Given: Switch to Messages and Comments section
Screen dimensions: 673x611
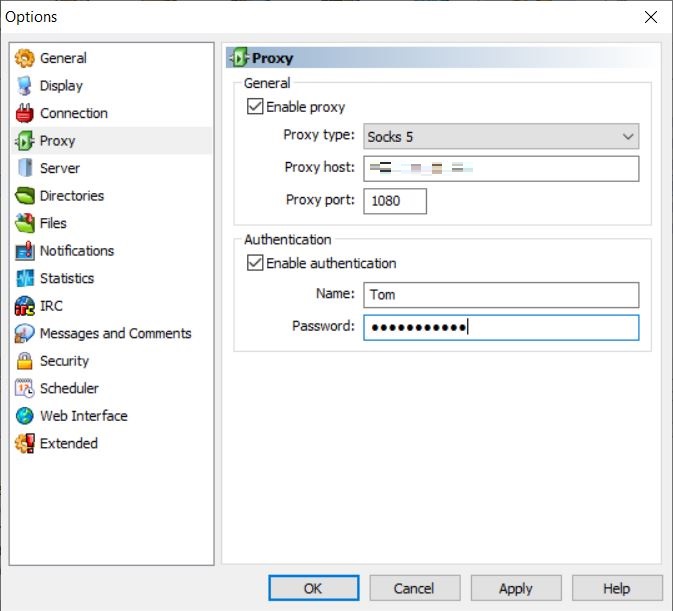Looking at the screenshot, I should point(115,333).
